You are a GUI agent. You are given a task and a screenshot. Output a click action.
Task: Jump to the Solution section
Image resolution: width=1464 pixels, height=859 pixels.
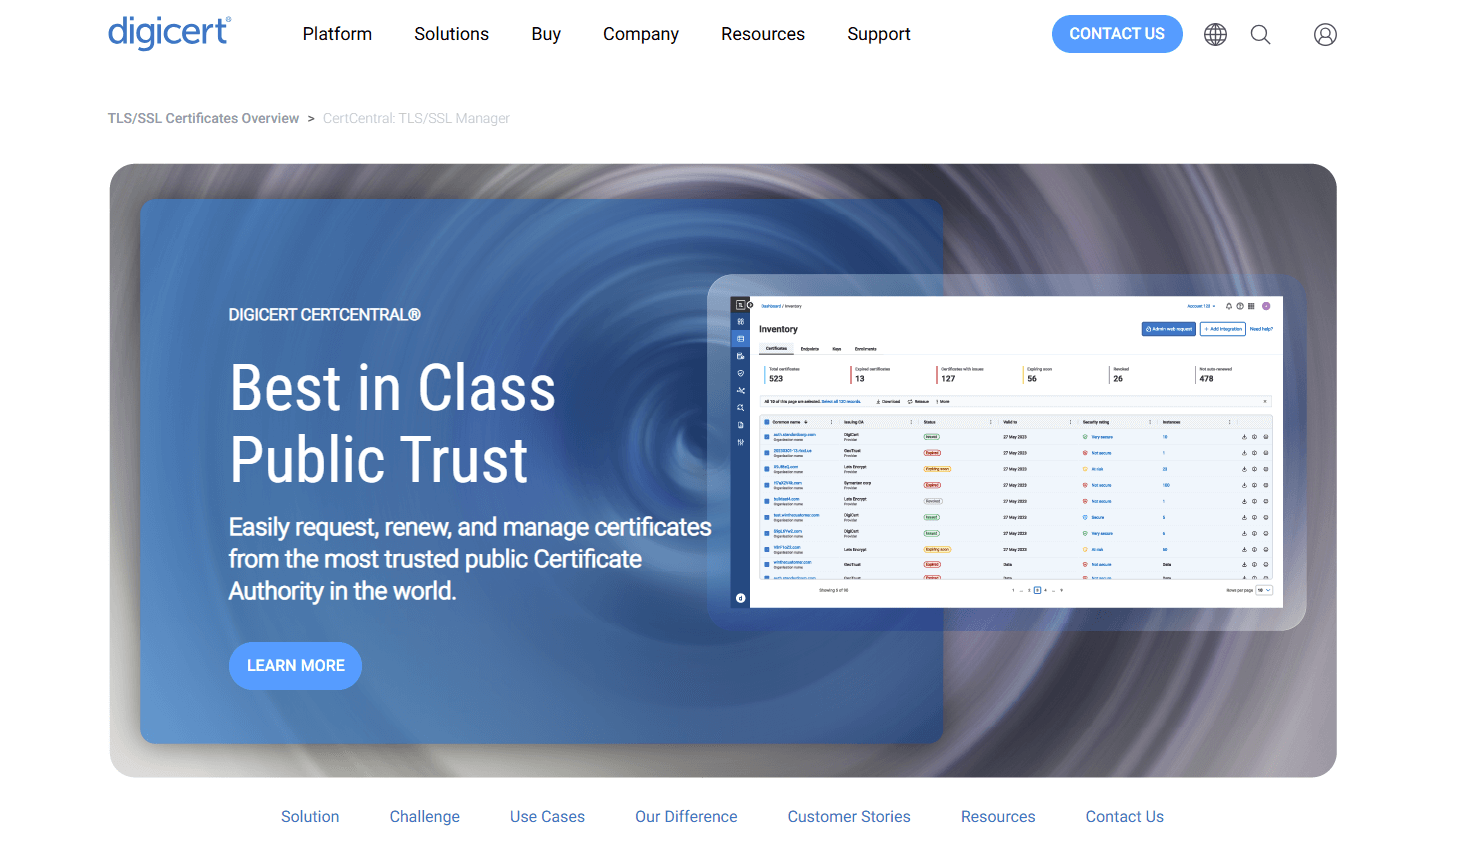[310, 817]
